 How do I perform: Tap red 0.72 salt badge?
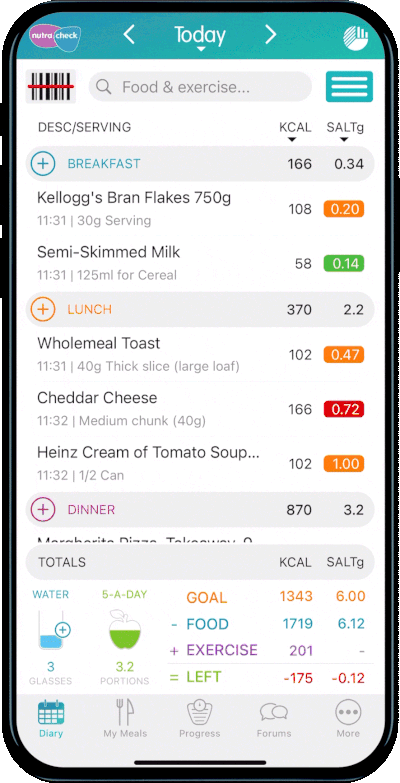(346, 409)
